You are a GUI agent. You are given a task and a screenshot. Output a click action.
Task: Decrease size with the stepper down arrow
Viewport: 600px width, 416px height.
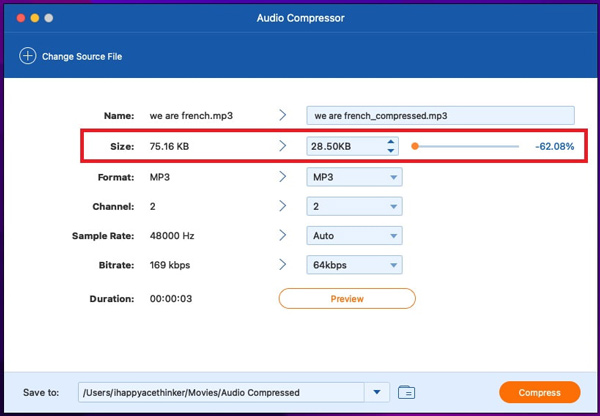tap(391, 151)
